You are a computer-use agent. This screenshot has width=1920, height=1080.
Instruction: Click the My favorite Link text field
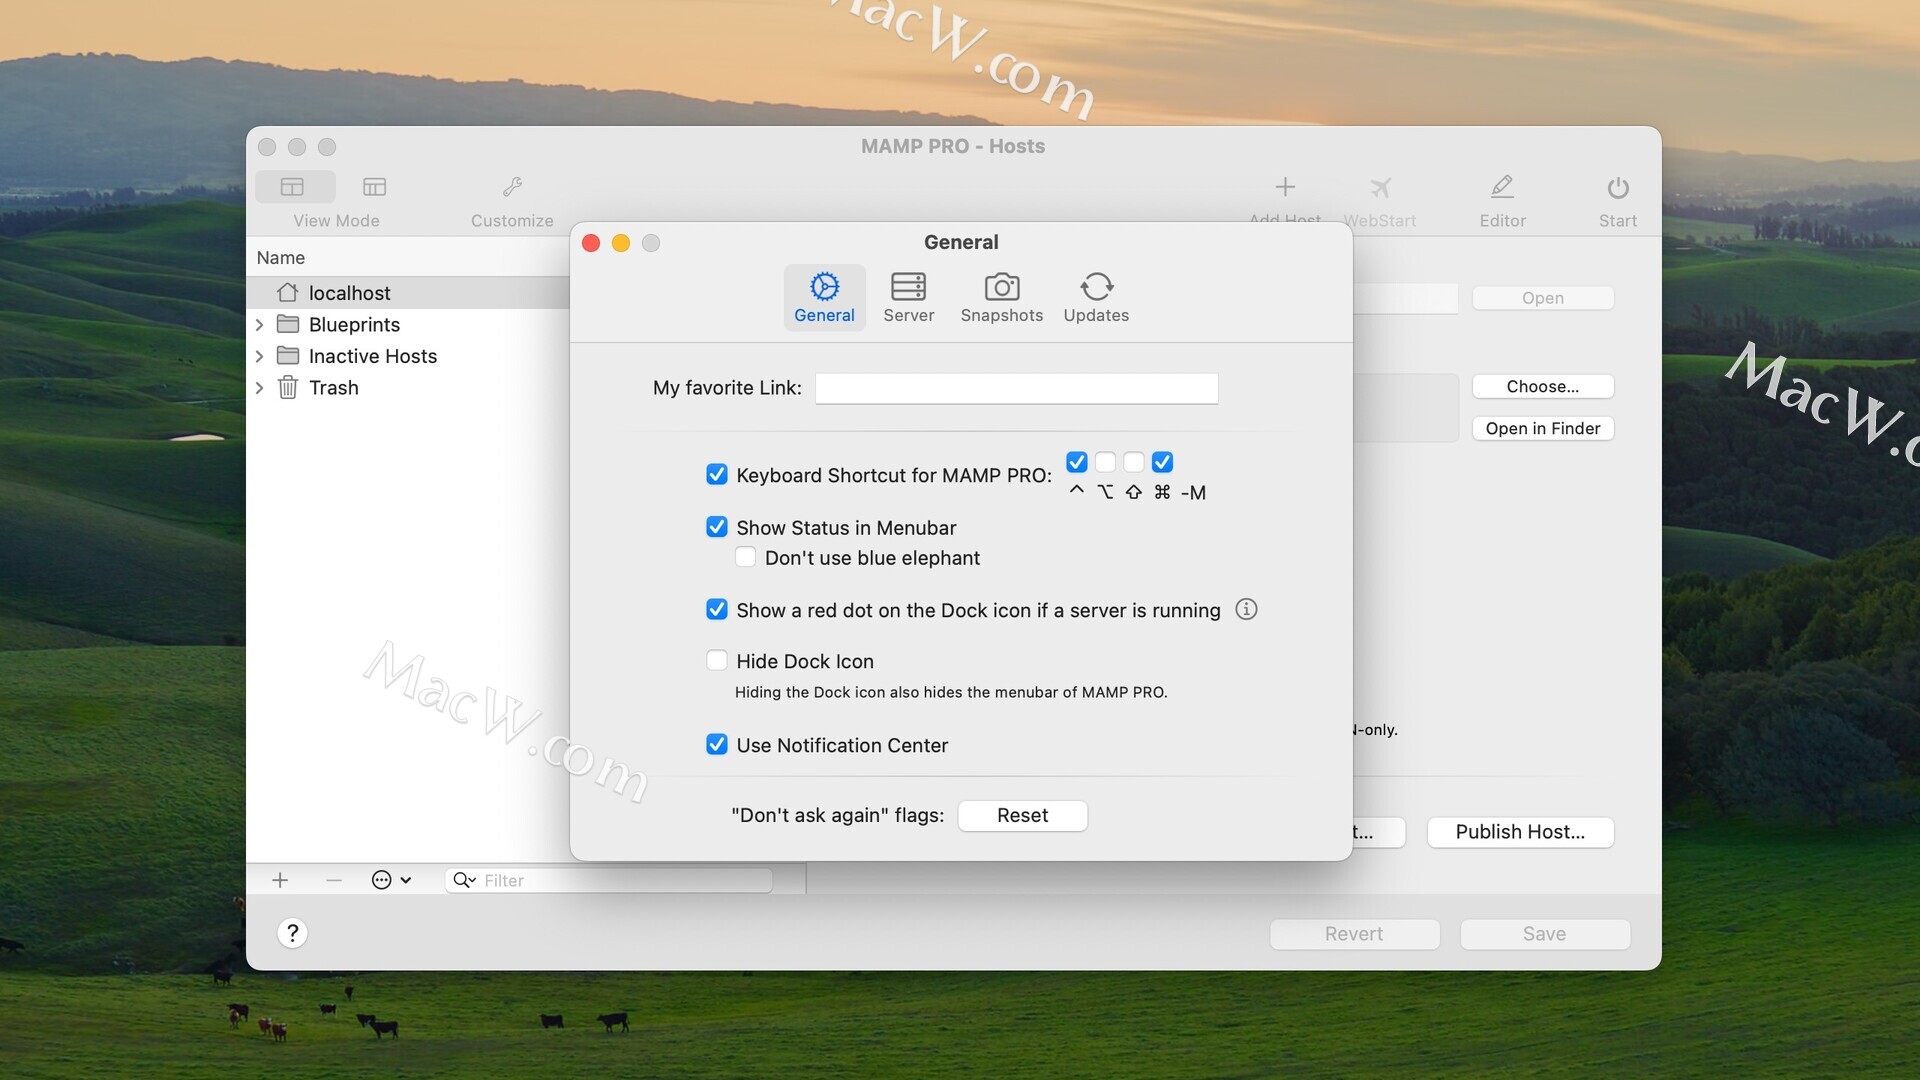[1016, 388]
